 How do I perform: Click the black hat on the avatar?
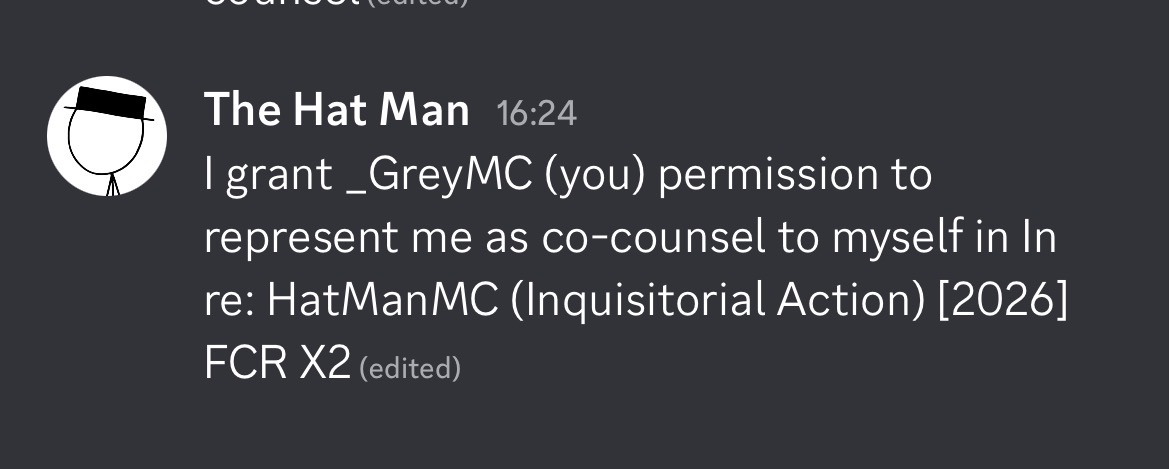click(x=109, y=103)
